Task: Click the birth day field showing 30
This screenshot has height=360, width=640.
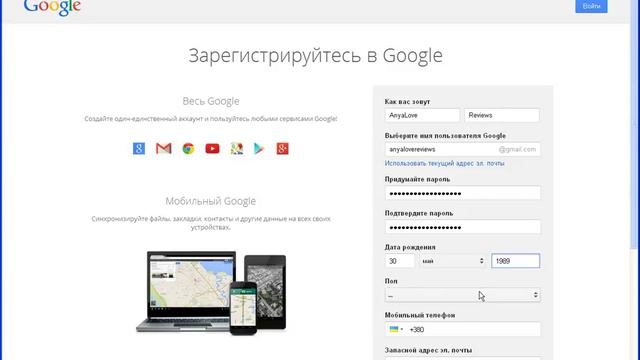Action: point(400,261)
